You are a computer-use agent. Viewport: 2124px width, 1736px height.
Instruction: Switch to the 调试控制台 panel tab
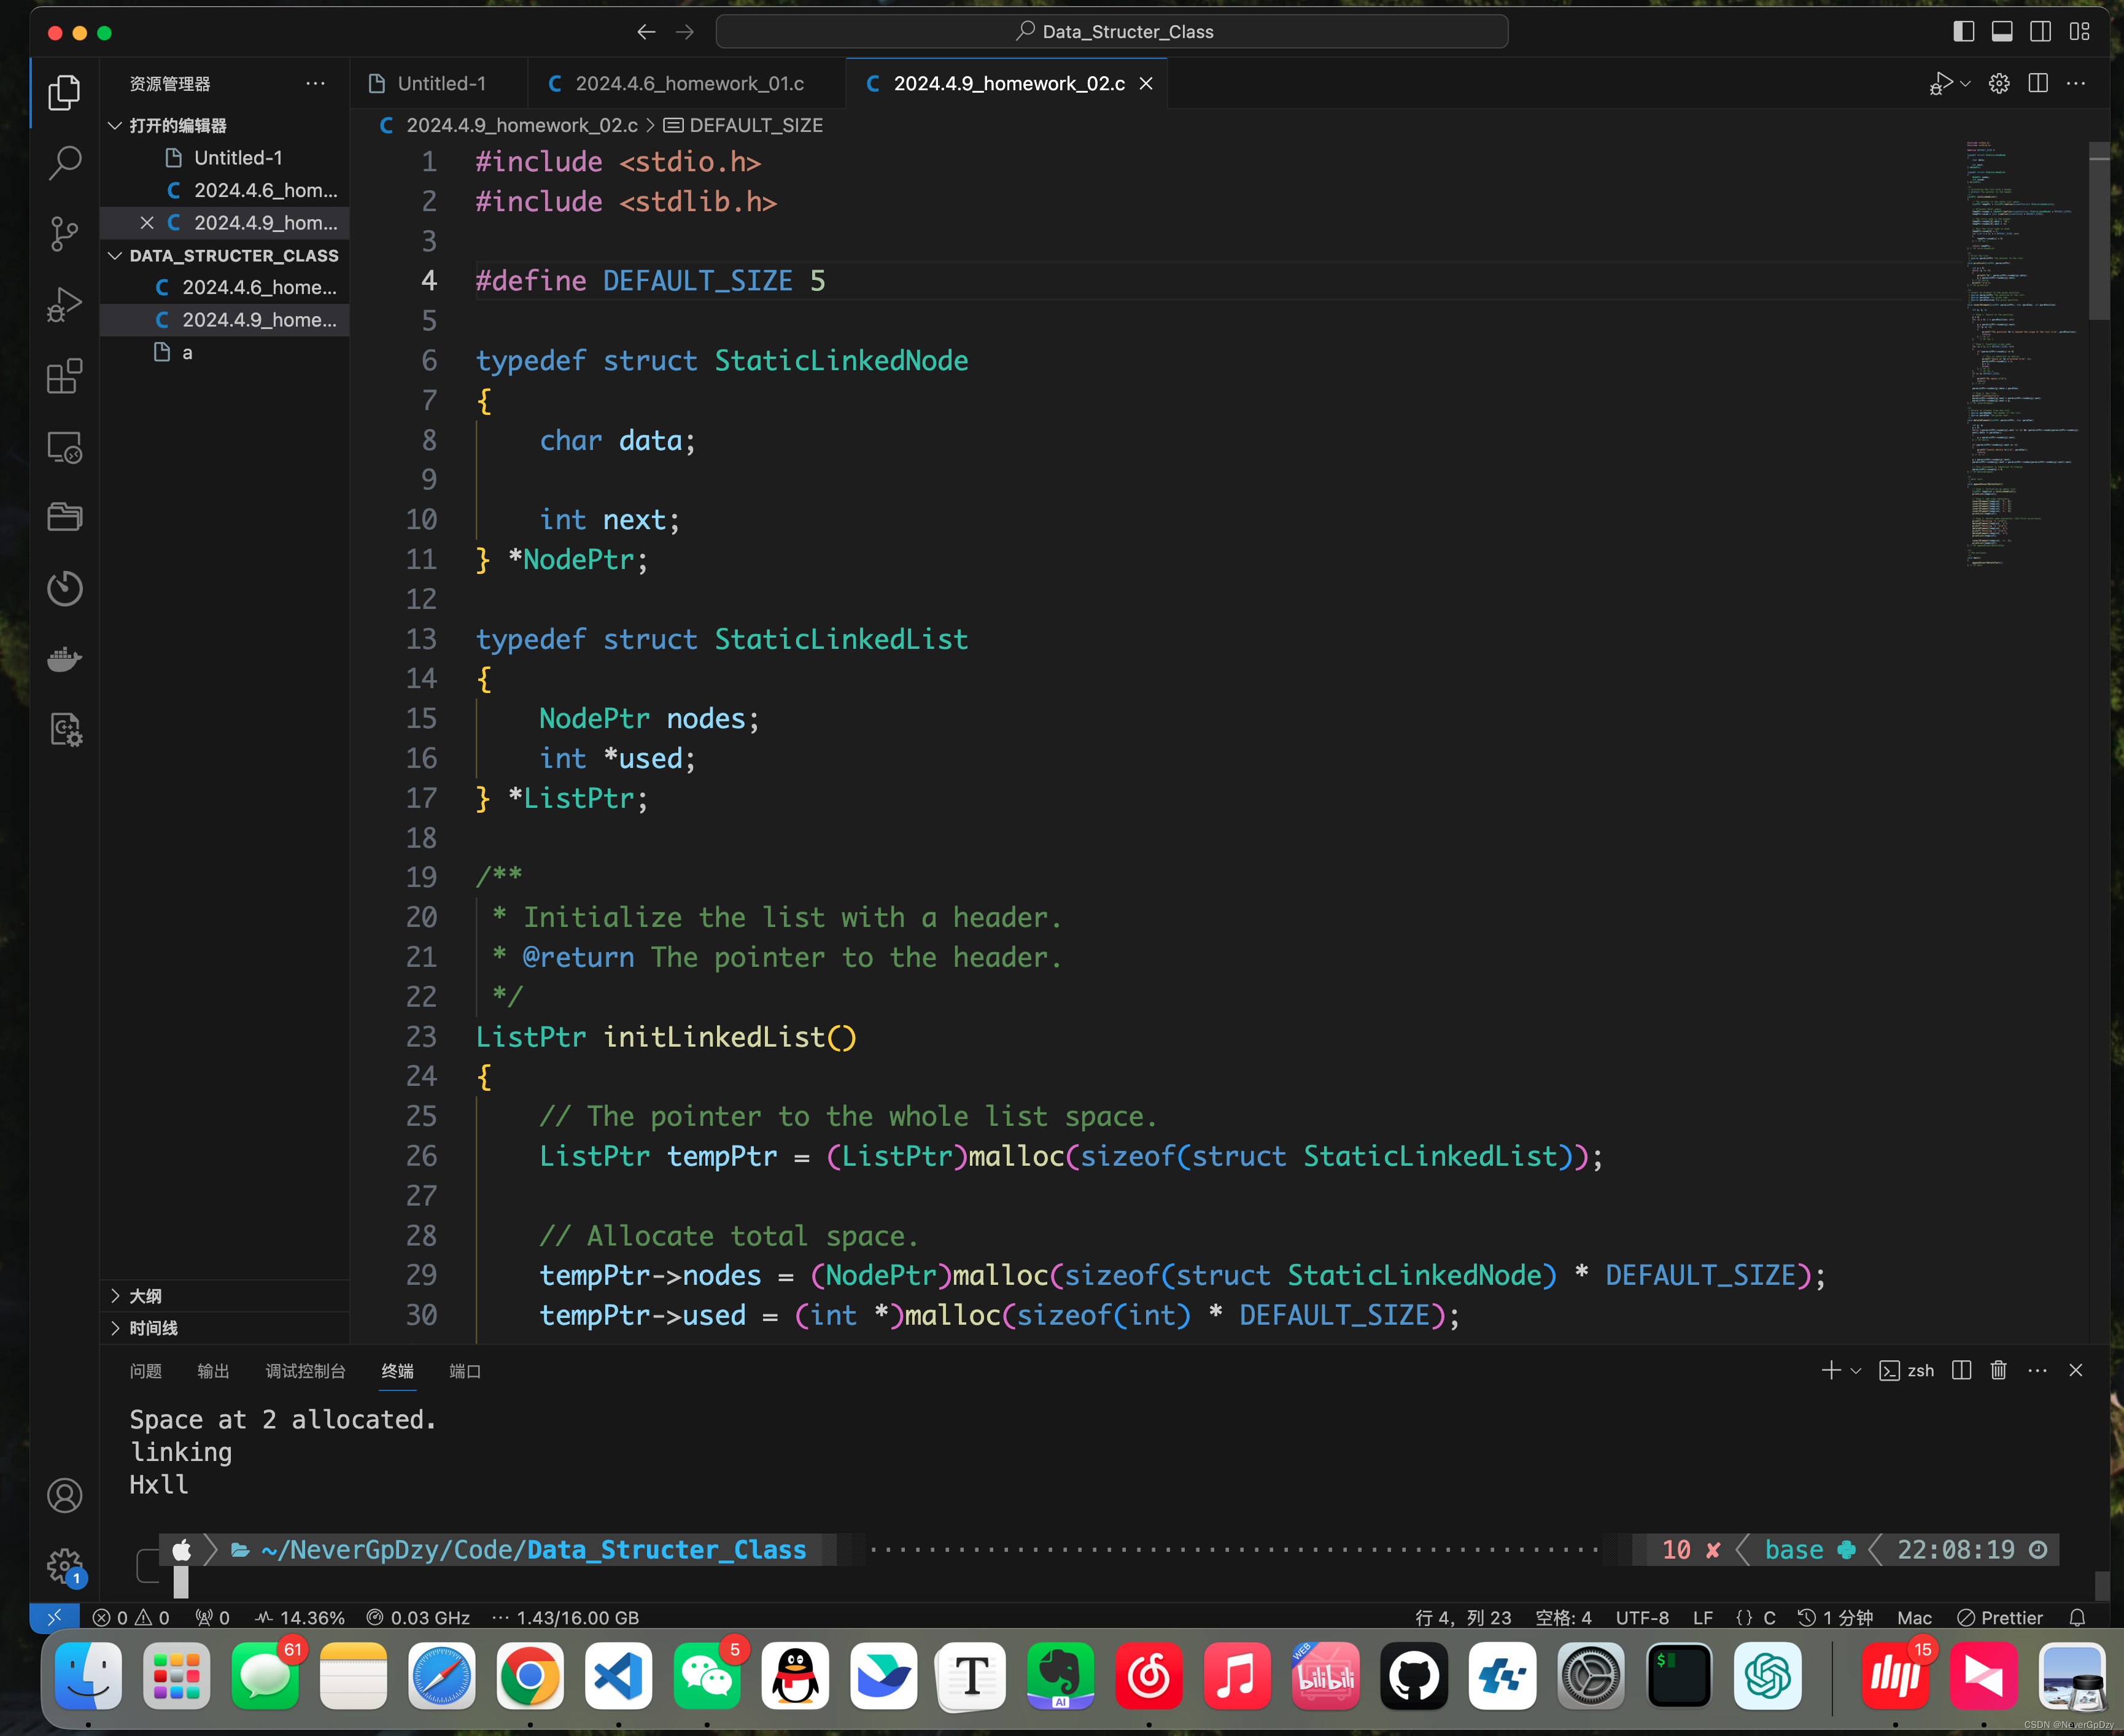pos(305,1370)
